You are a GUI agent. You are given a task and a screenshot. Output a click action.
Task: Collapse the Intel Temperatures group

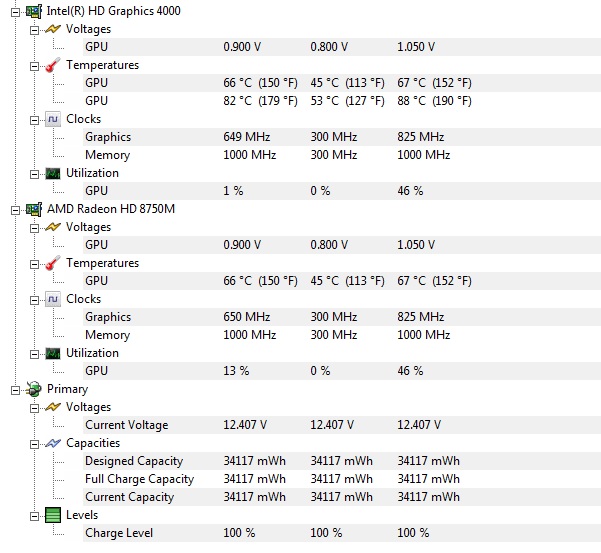click(34, 65)
